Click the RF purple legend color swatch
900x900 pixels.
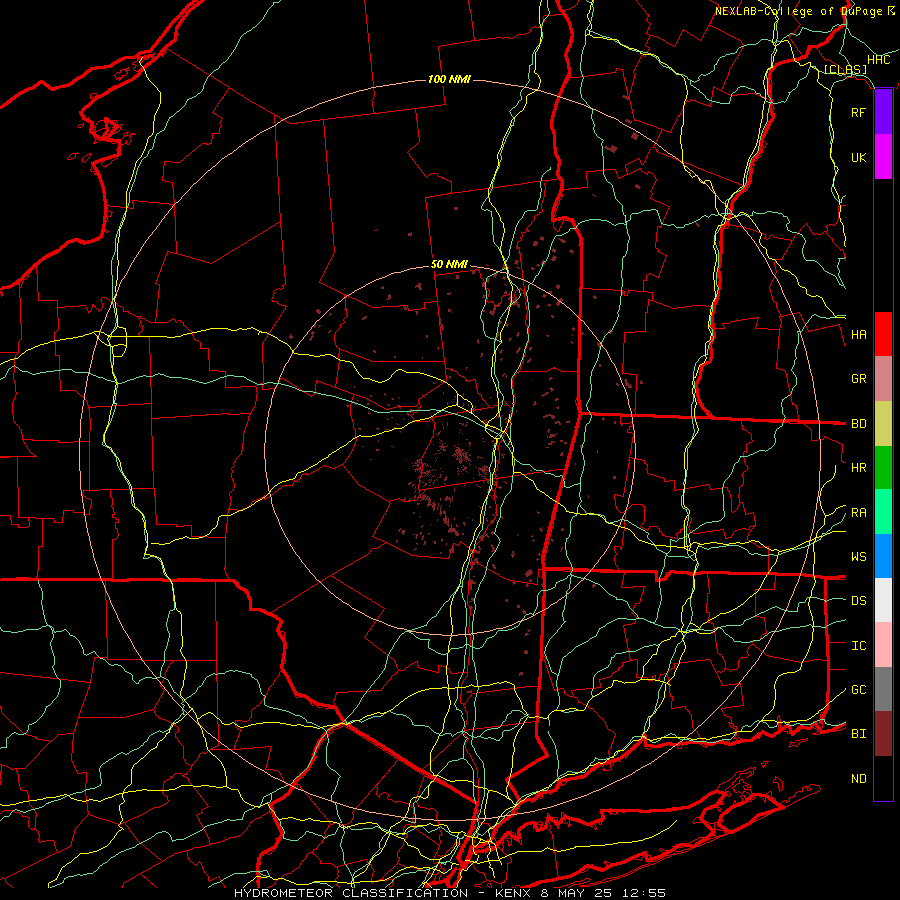[883, 112]
